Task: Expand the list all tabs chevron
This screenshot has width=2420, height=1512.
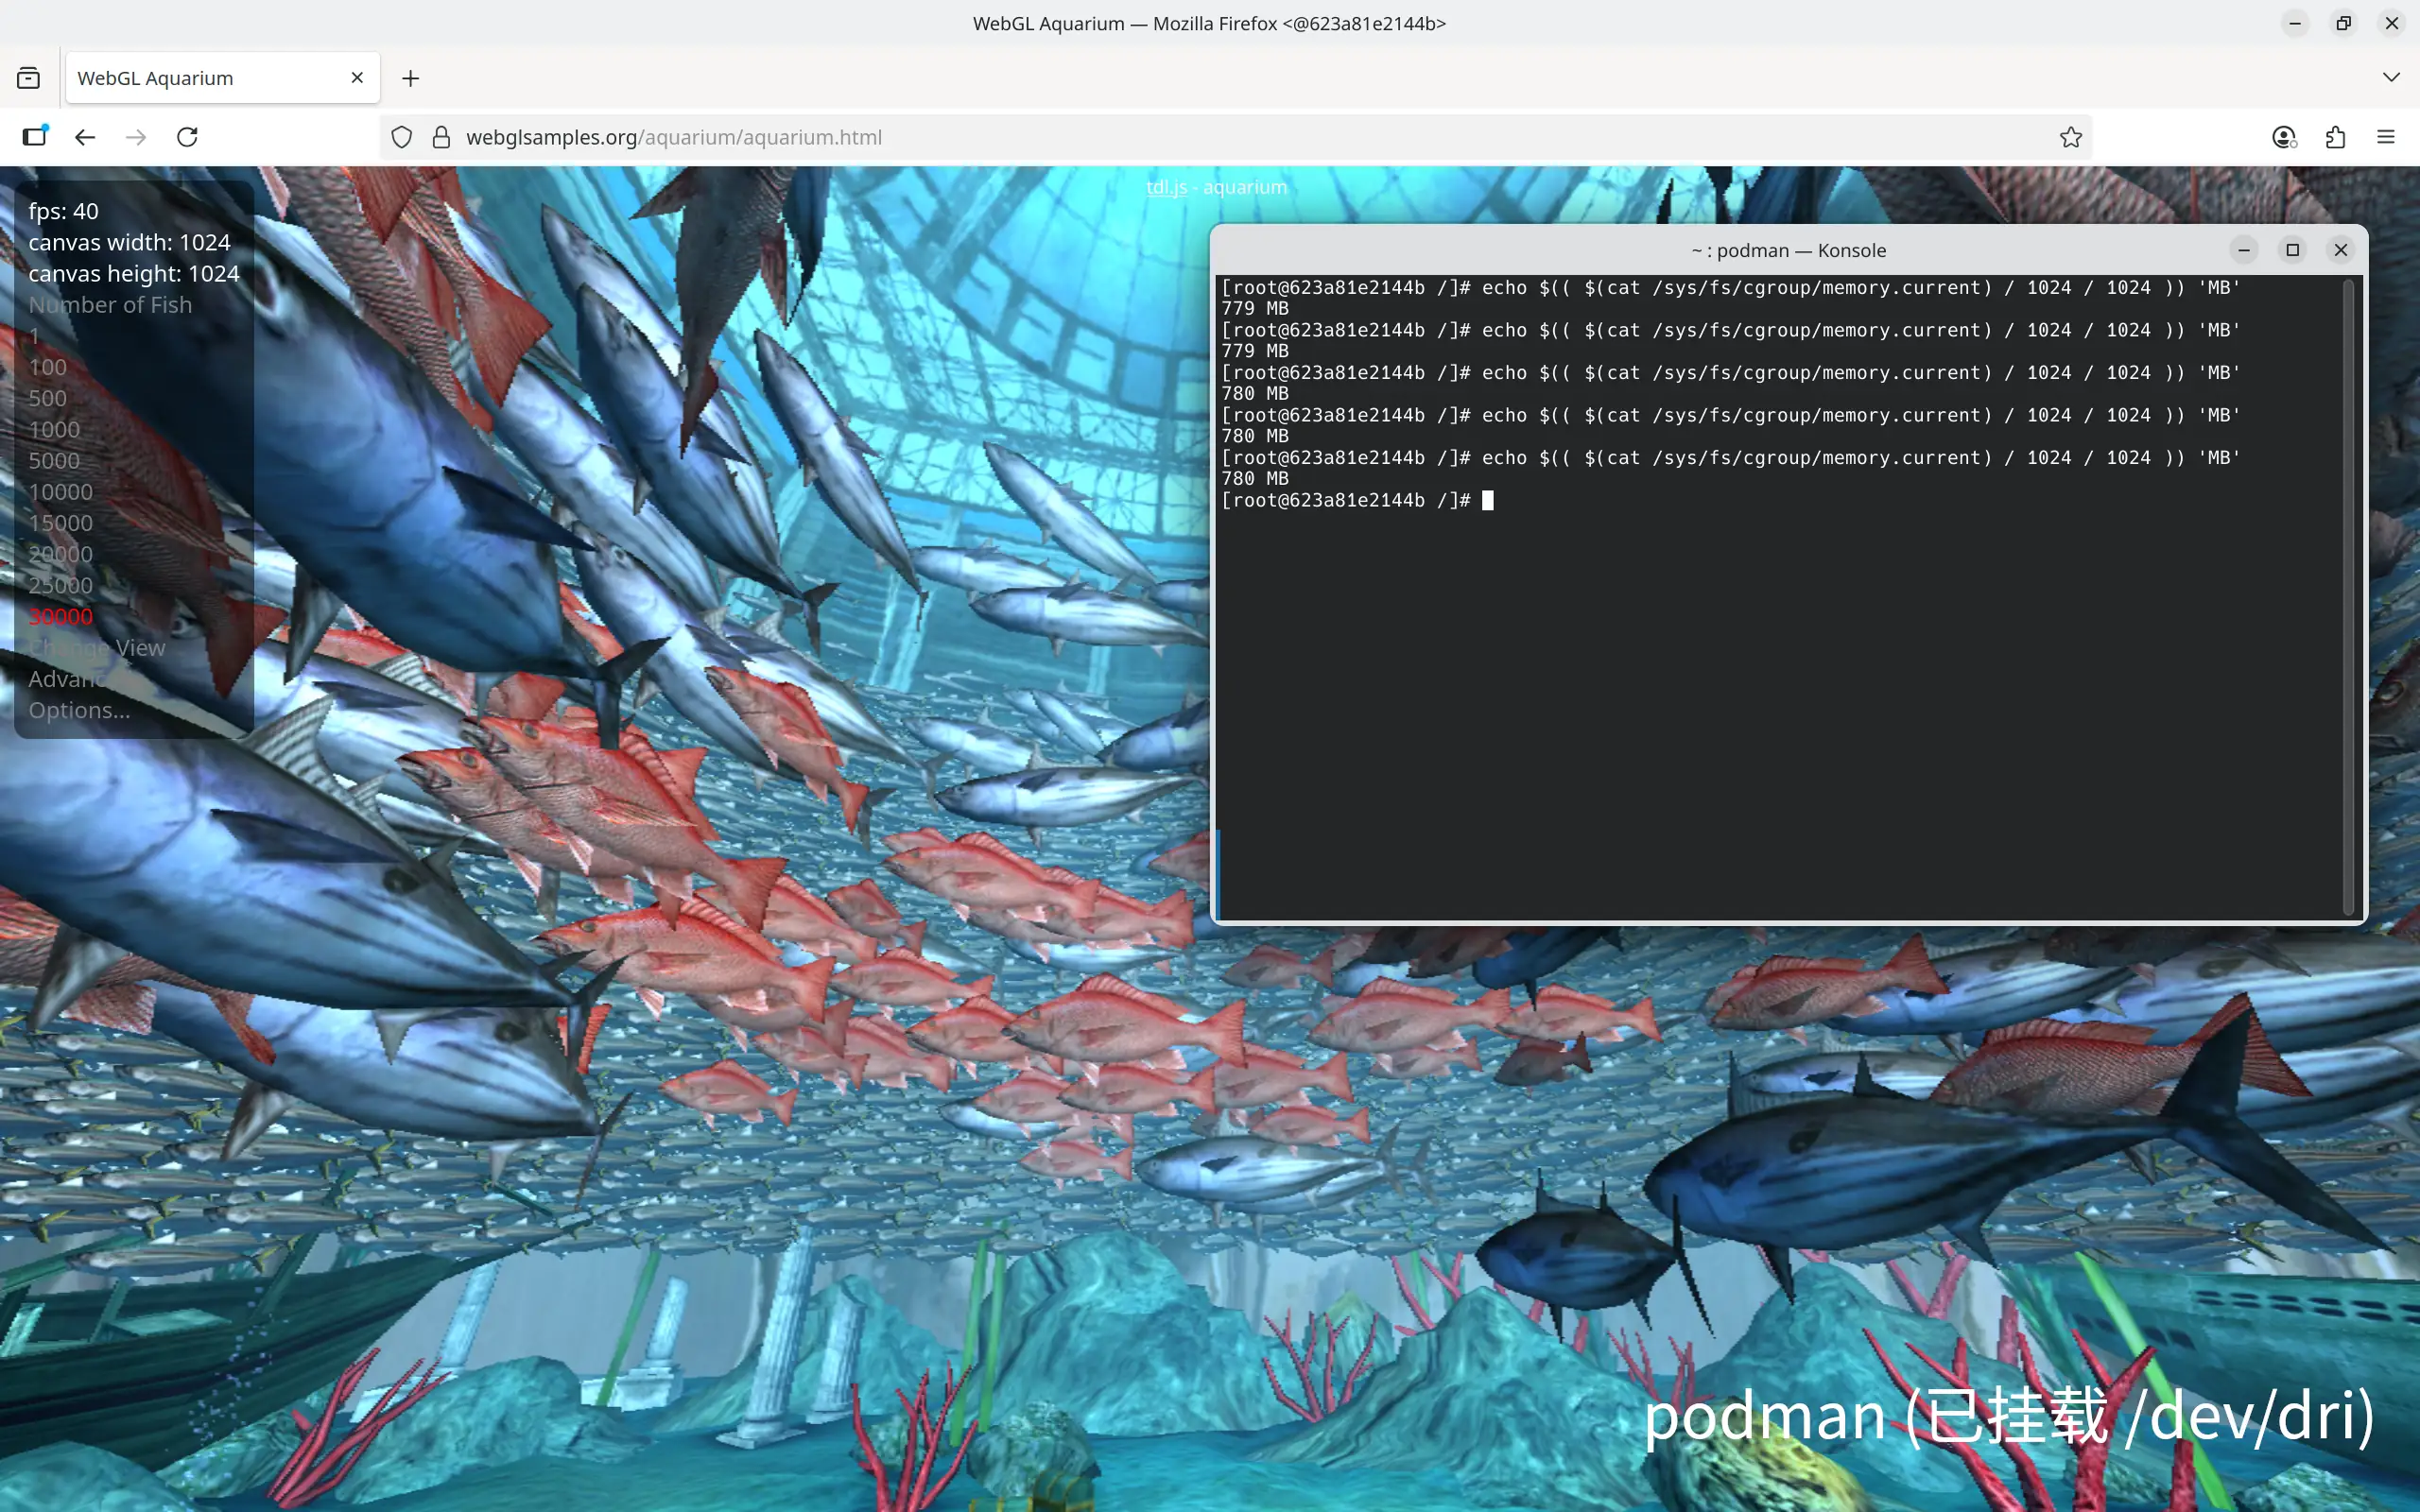Action: tap(2390, 77)
